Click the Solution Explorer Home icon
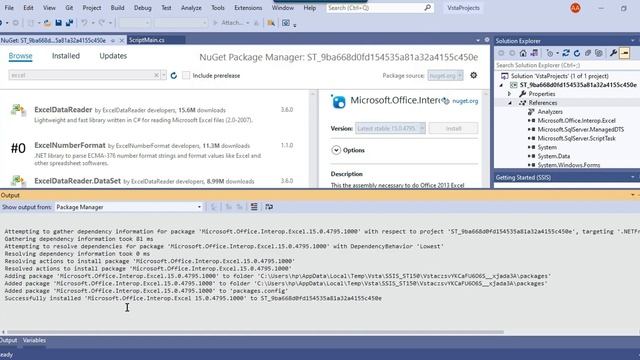The height and width of the screenshot is (360, 640). [523, 53]
